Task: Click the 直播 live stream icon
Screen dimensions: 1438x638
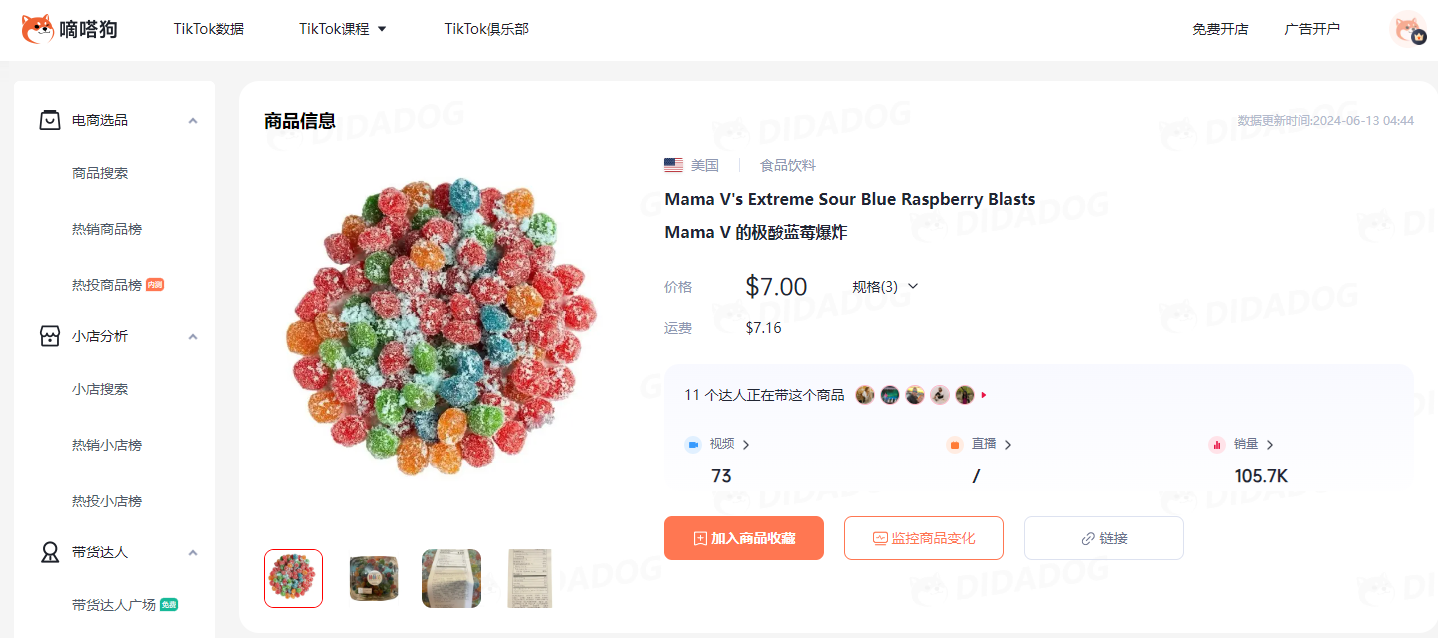Action: [955, 444]
